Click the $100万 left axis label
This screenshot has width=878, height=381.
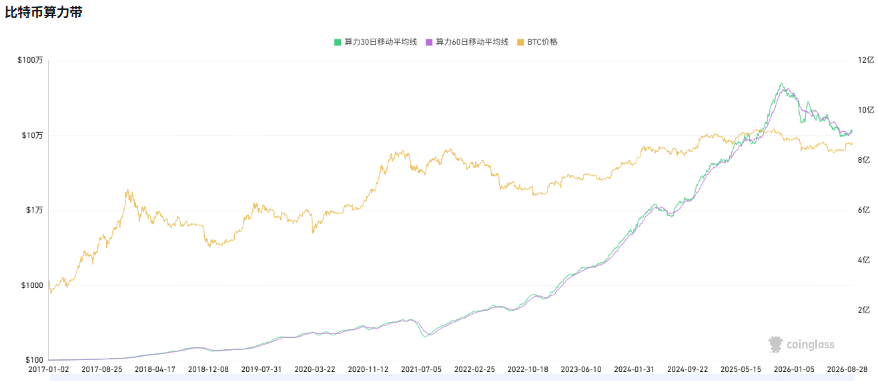(x=31, y=60)
